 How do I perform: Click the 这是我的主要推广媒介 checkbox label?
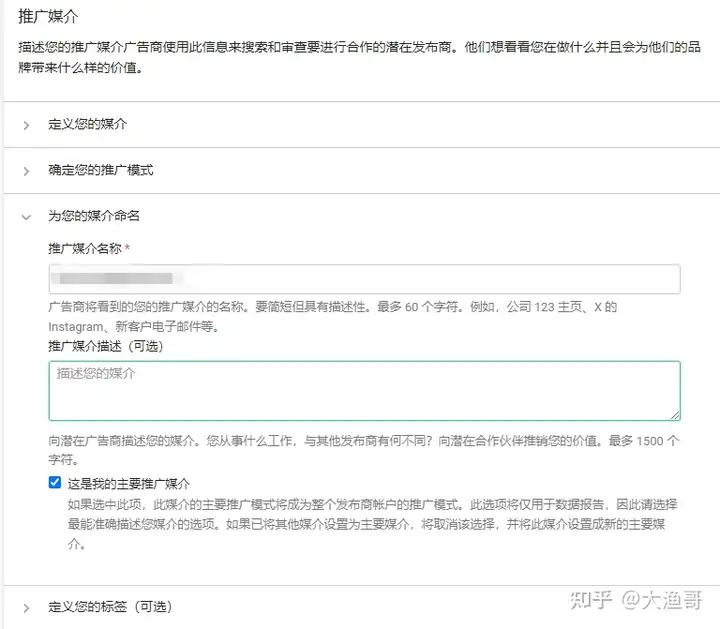pos(129,483)
